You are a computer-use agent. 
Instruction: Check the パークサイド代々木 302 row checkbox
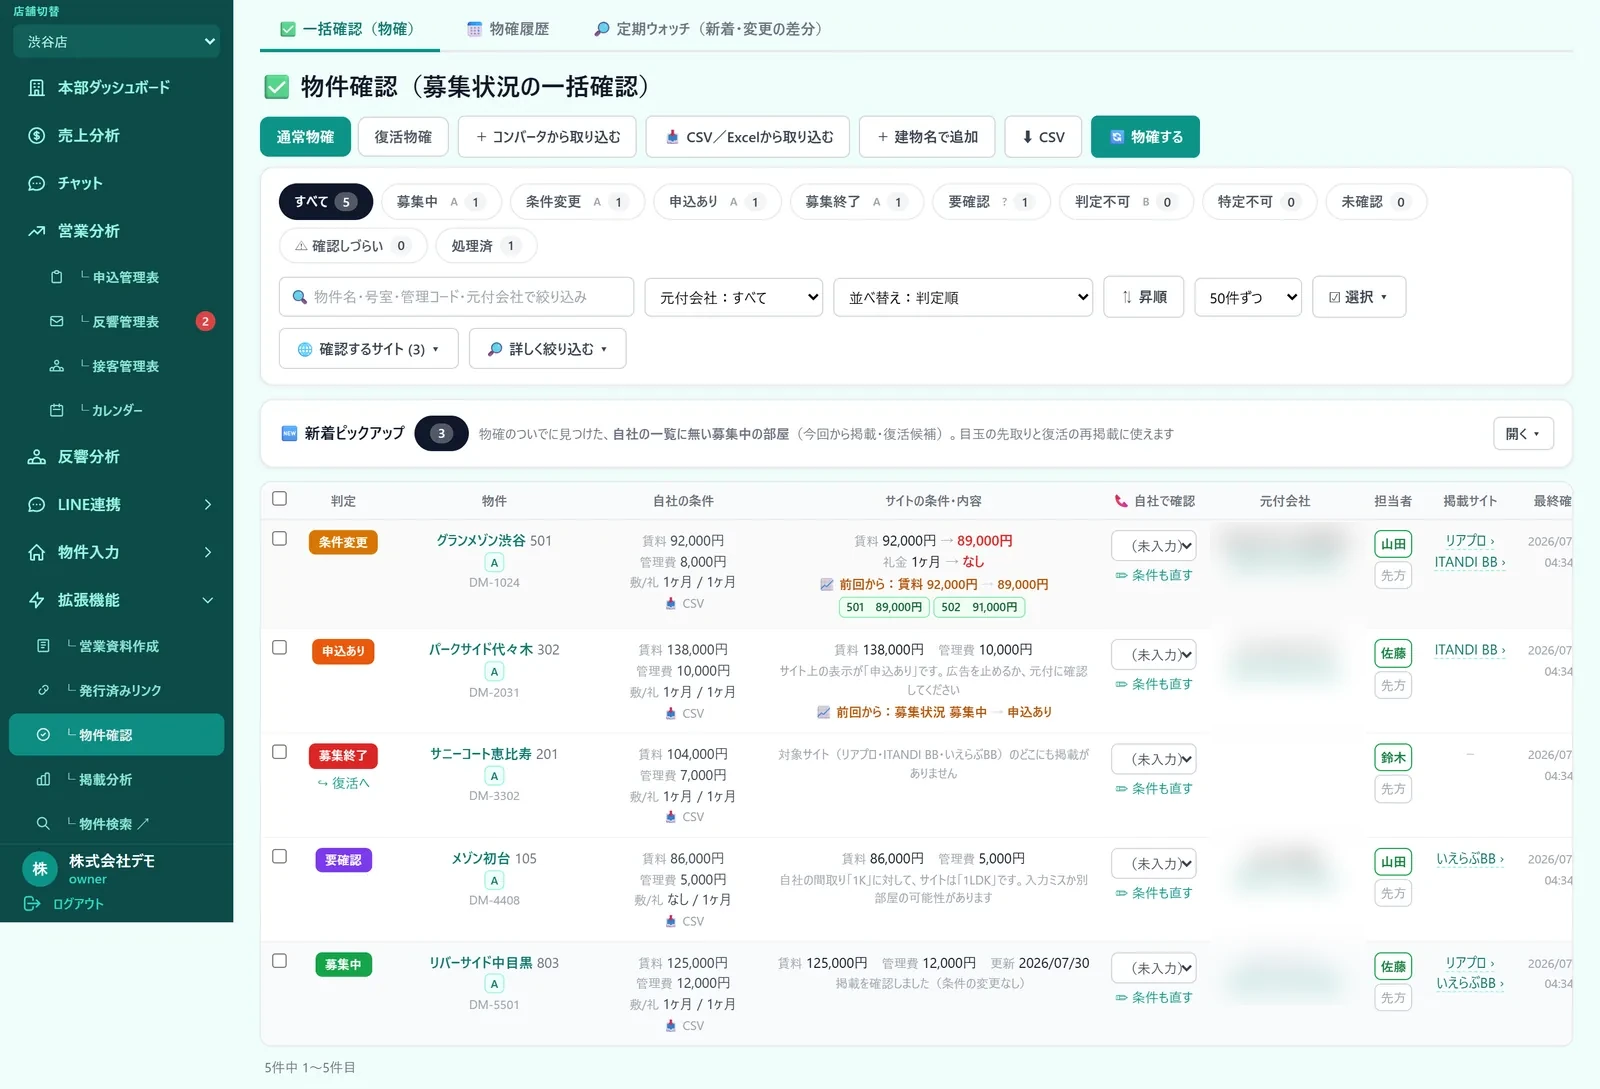280,648
